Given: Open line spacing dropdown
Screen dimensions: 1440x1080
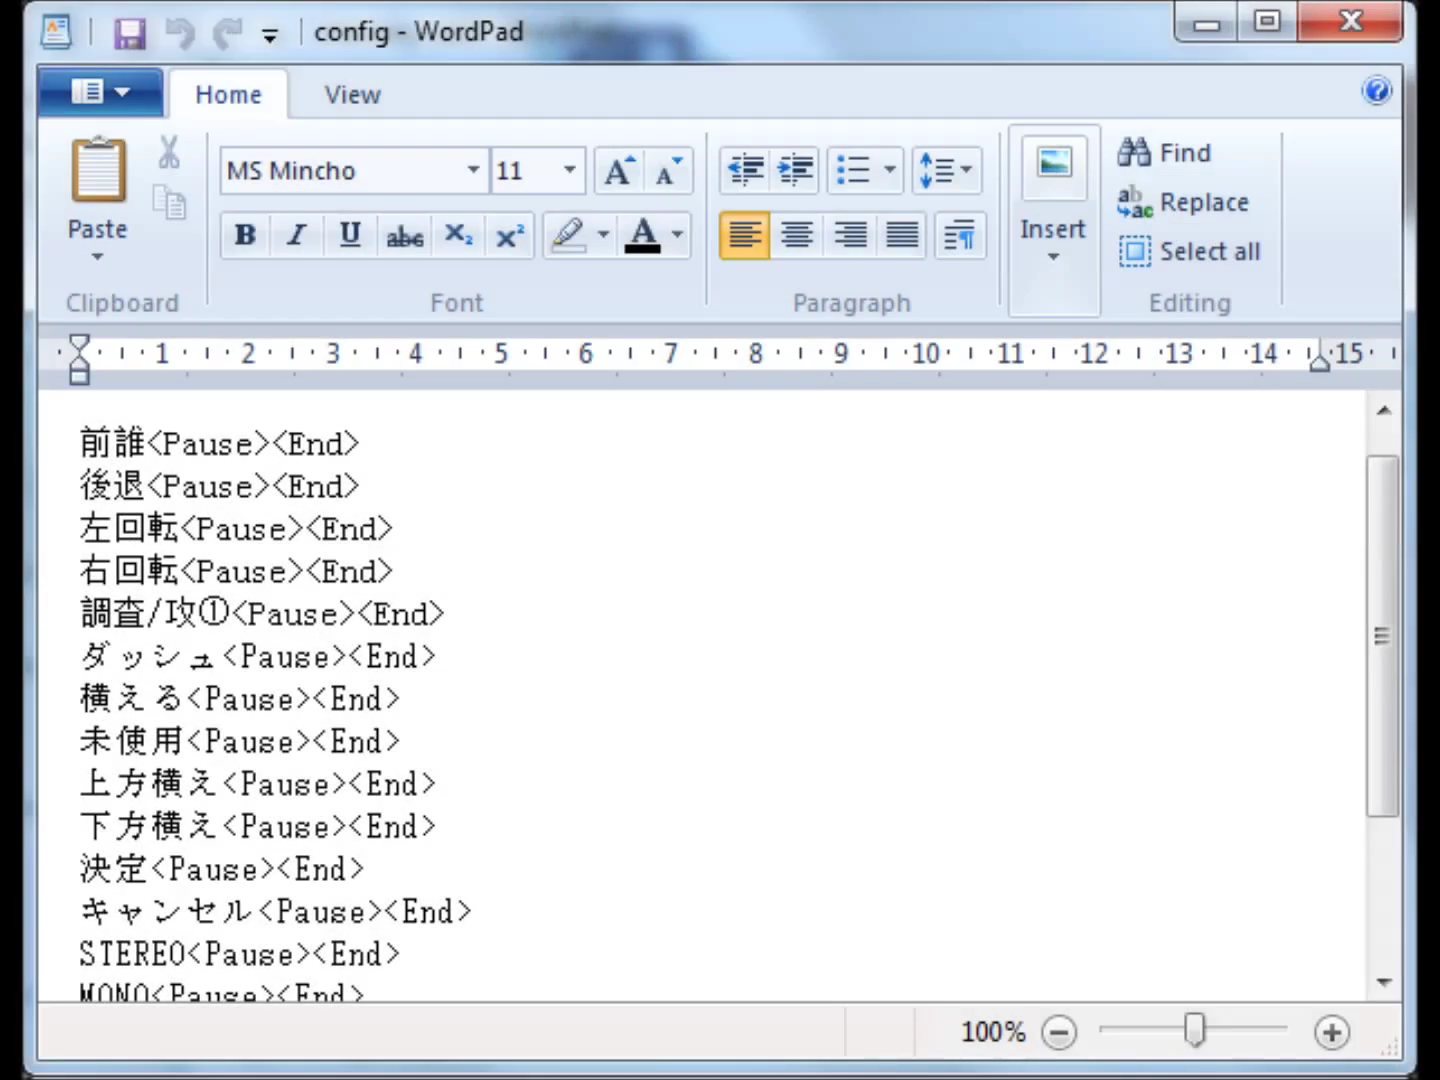Looking at the screenshot, I should [x=945, y=170].
